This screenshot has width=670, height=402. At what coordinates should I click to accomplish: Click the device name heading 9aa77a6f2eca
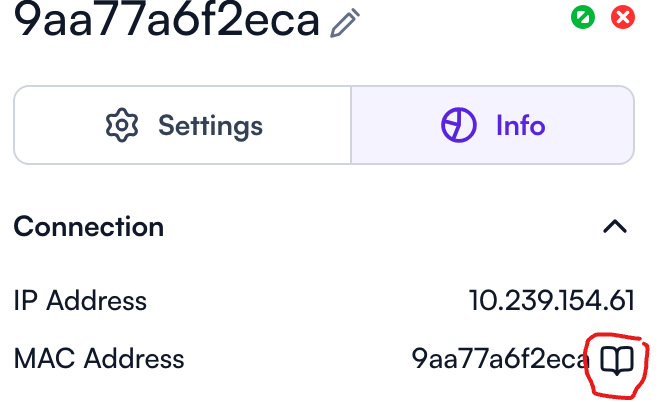pyautogui.click(x=167, y=20)
